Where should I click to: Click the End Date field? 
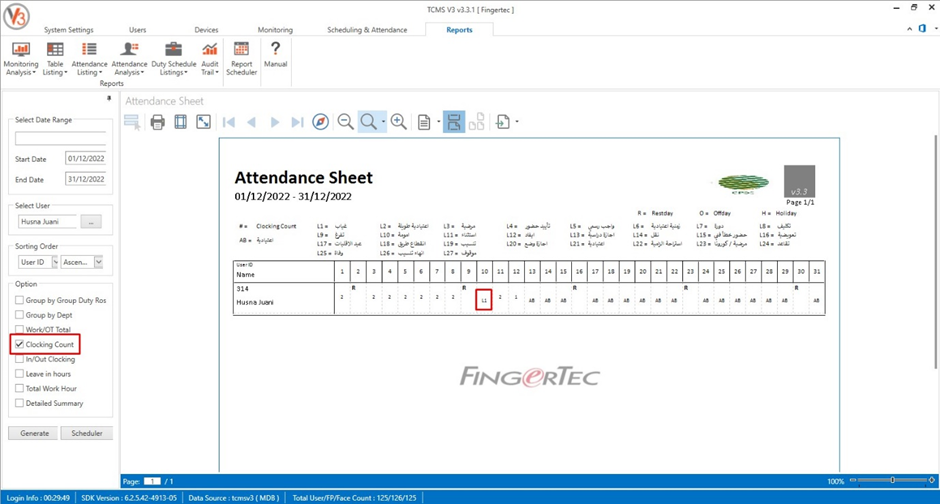pyautogui.click(x=86, y=179)
